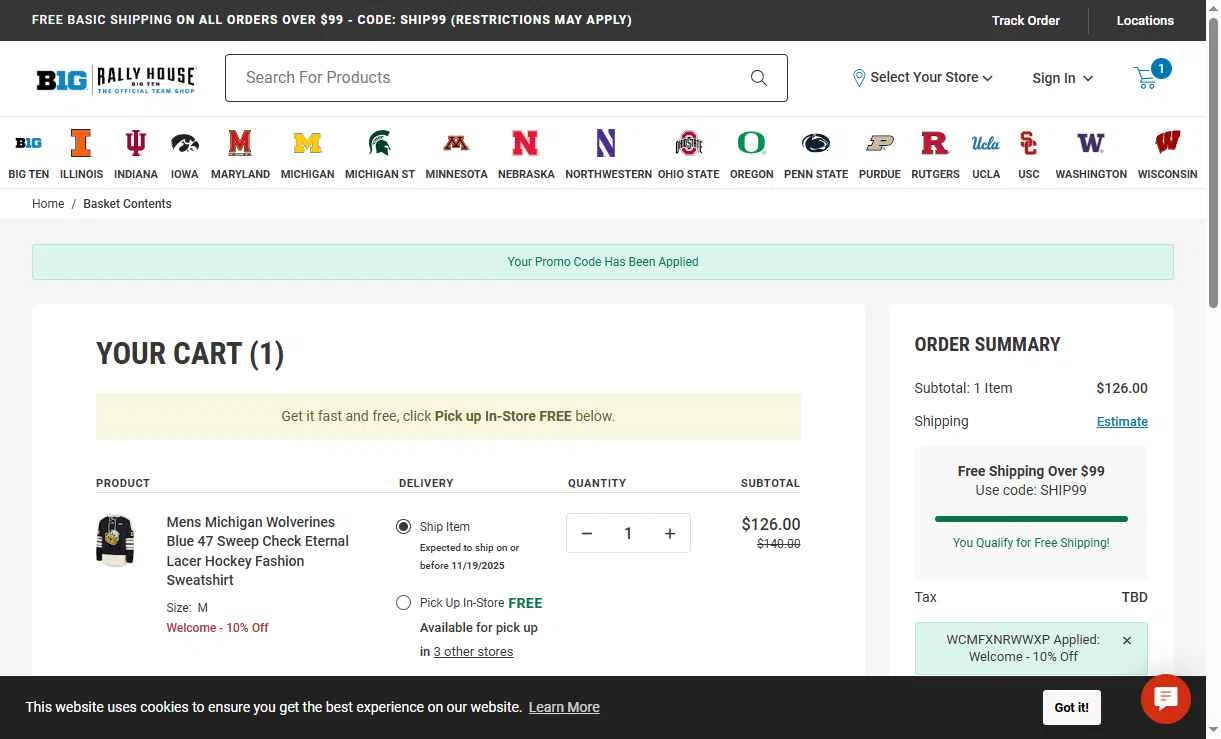Image resolution: width=1221 pixels, height=739 pixels.
Task: Open the Big Ten Rally House logo
Action: click(116, 79)
